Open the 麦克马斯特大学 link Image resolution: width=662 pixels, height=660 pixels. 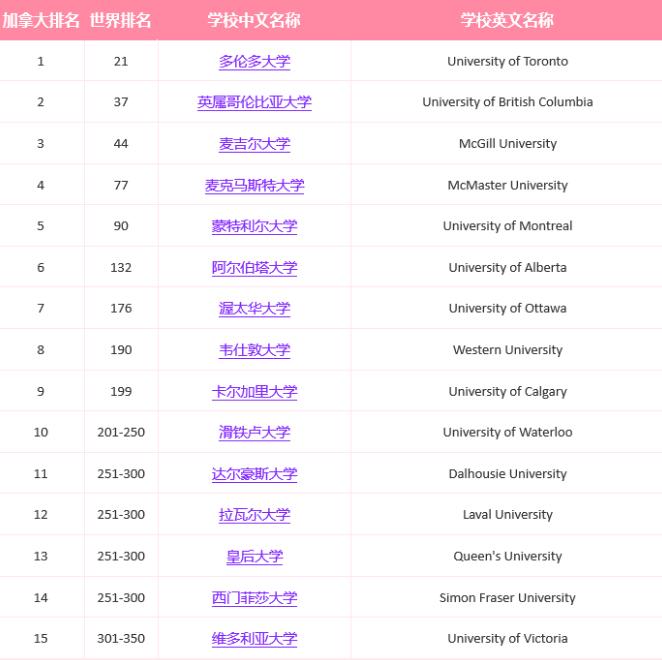pyautogui.click(x=254, y=185)
